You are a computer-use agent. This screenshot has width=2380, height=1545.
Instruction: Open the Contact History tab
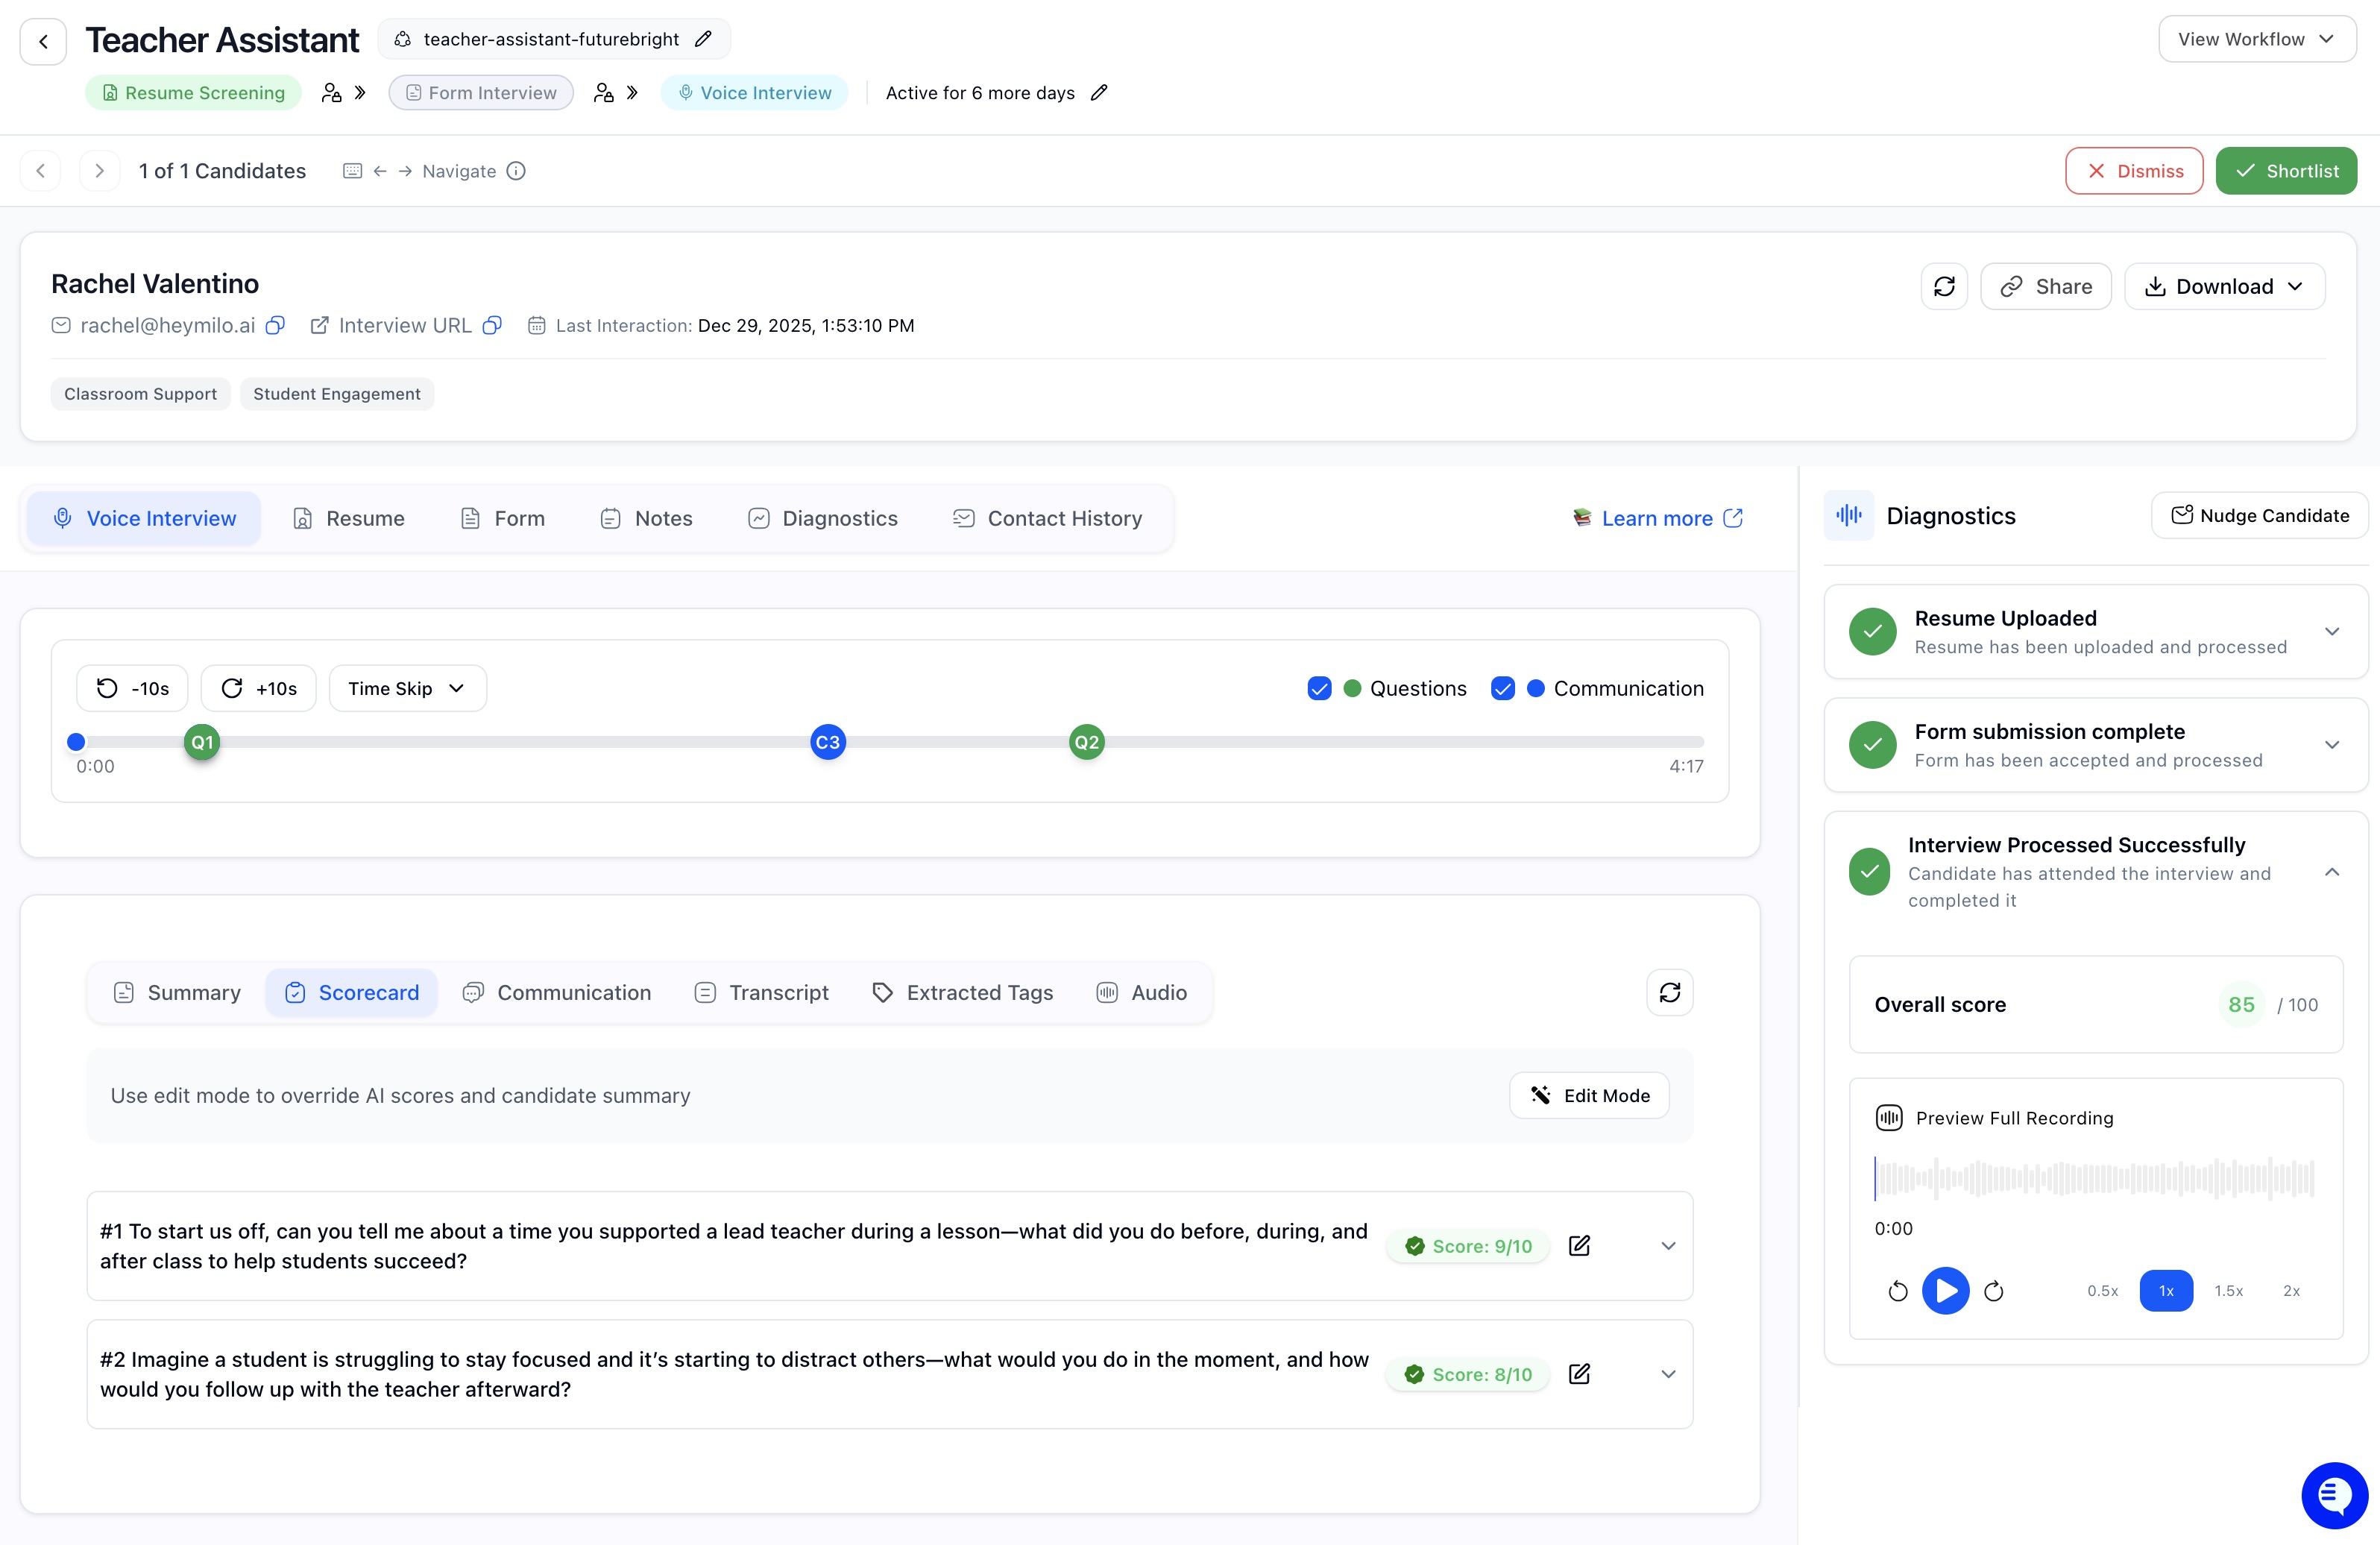click(1047, 518)
